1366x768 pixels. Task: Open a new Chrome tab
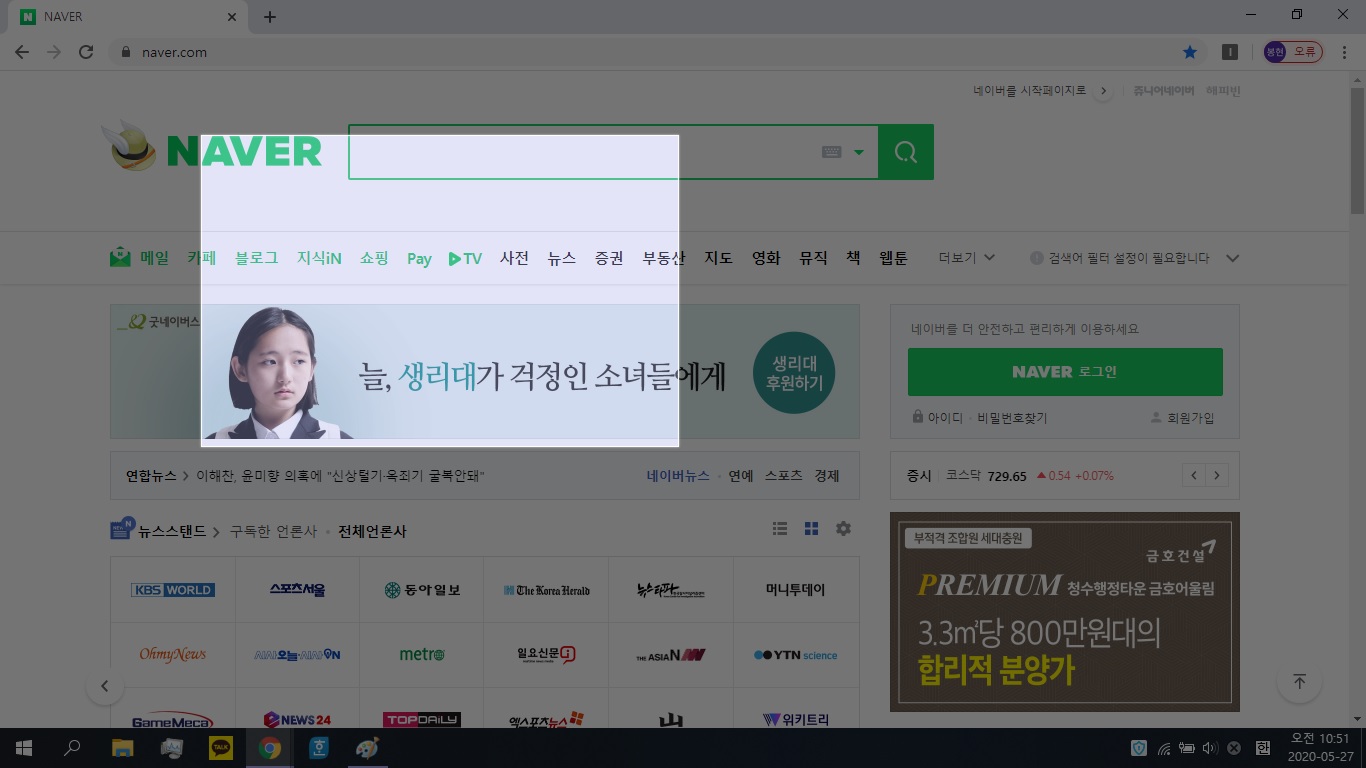[x=270, y=17]
